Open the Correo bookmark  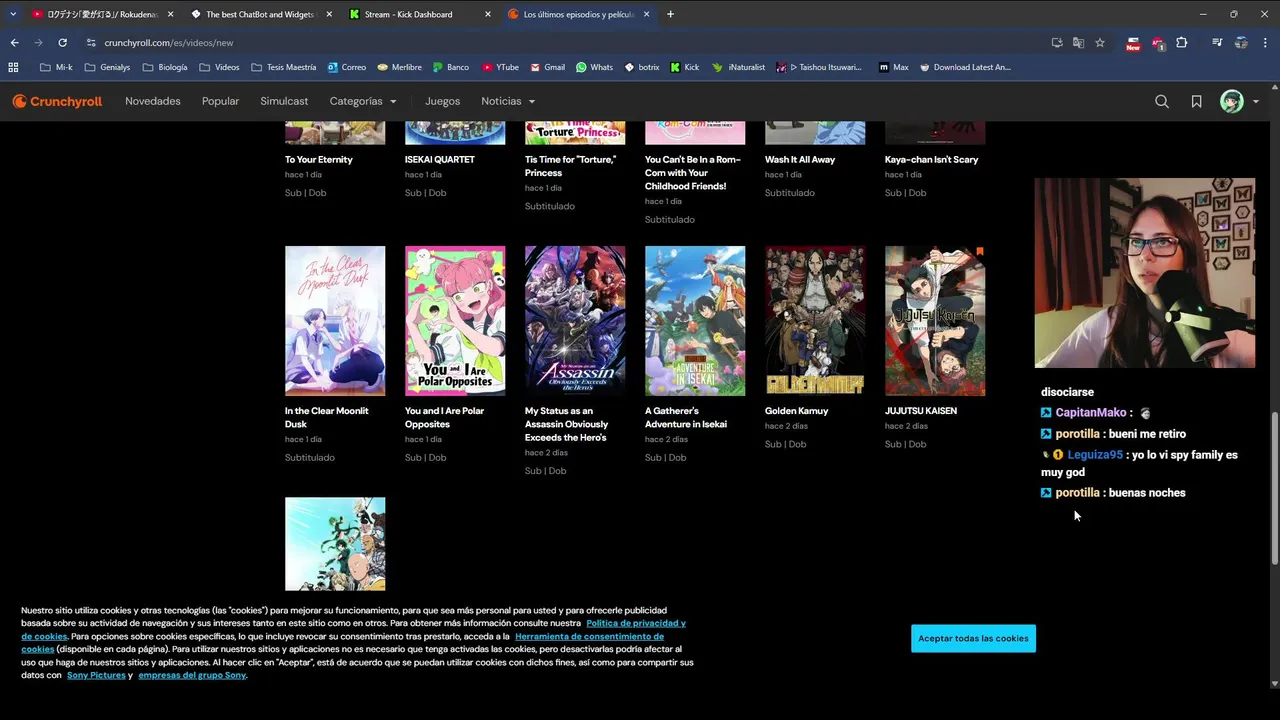347,67
